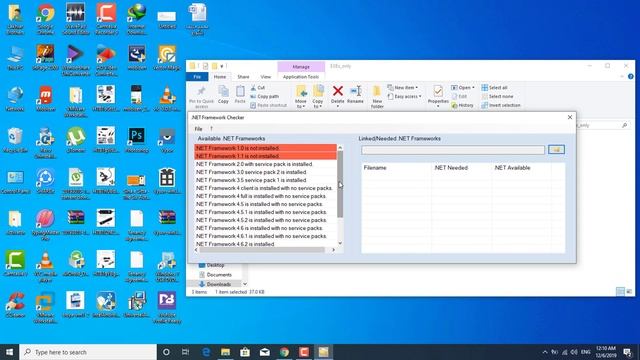Select '.NET Framework 4.5.1 is installed' row

265,212
